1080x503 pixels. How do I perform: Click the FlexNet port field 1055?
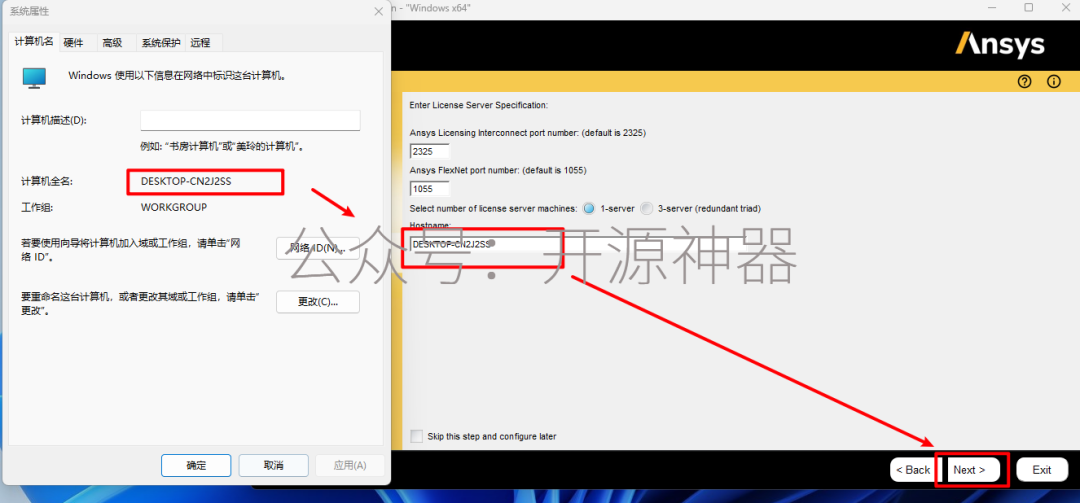430,188
